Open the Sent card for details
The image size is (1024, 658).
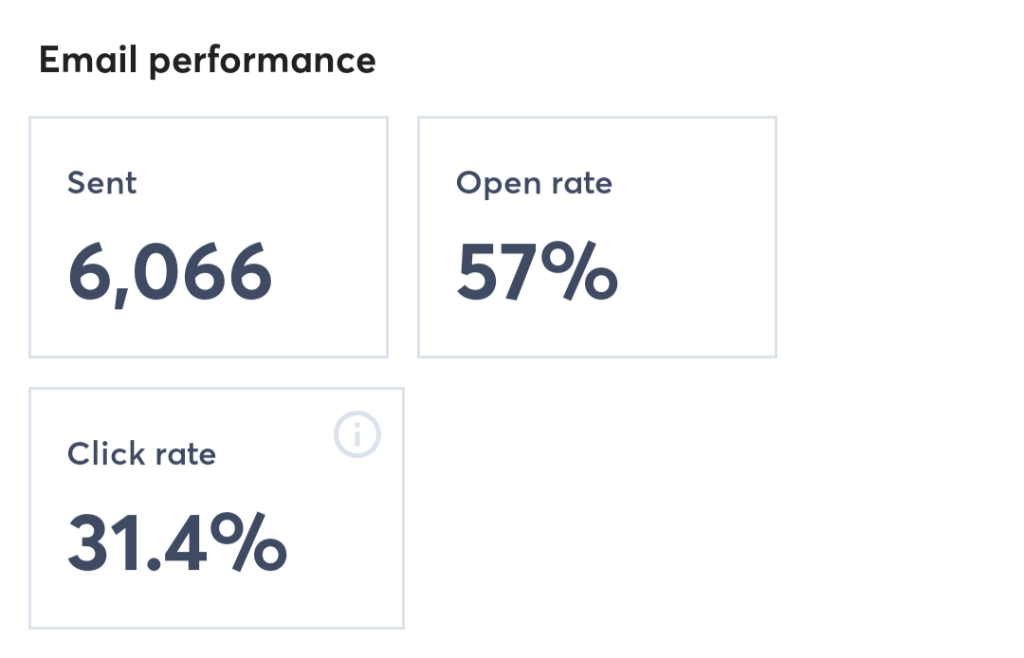click(208, 236)
